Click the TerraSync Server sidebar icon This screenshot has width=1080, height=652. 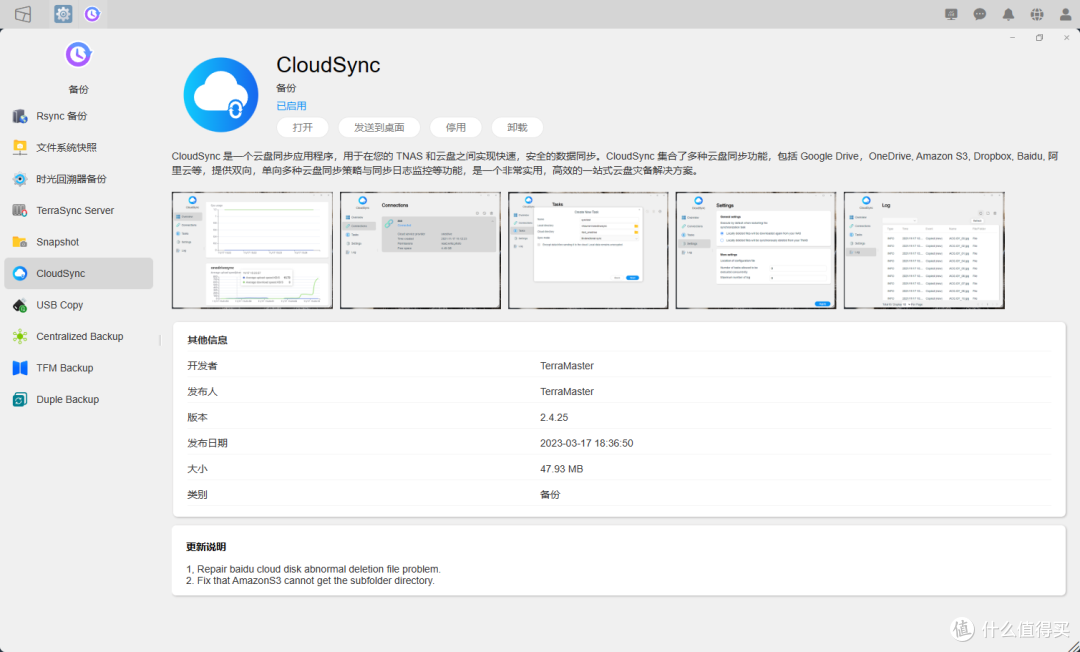20,211
